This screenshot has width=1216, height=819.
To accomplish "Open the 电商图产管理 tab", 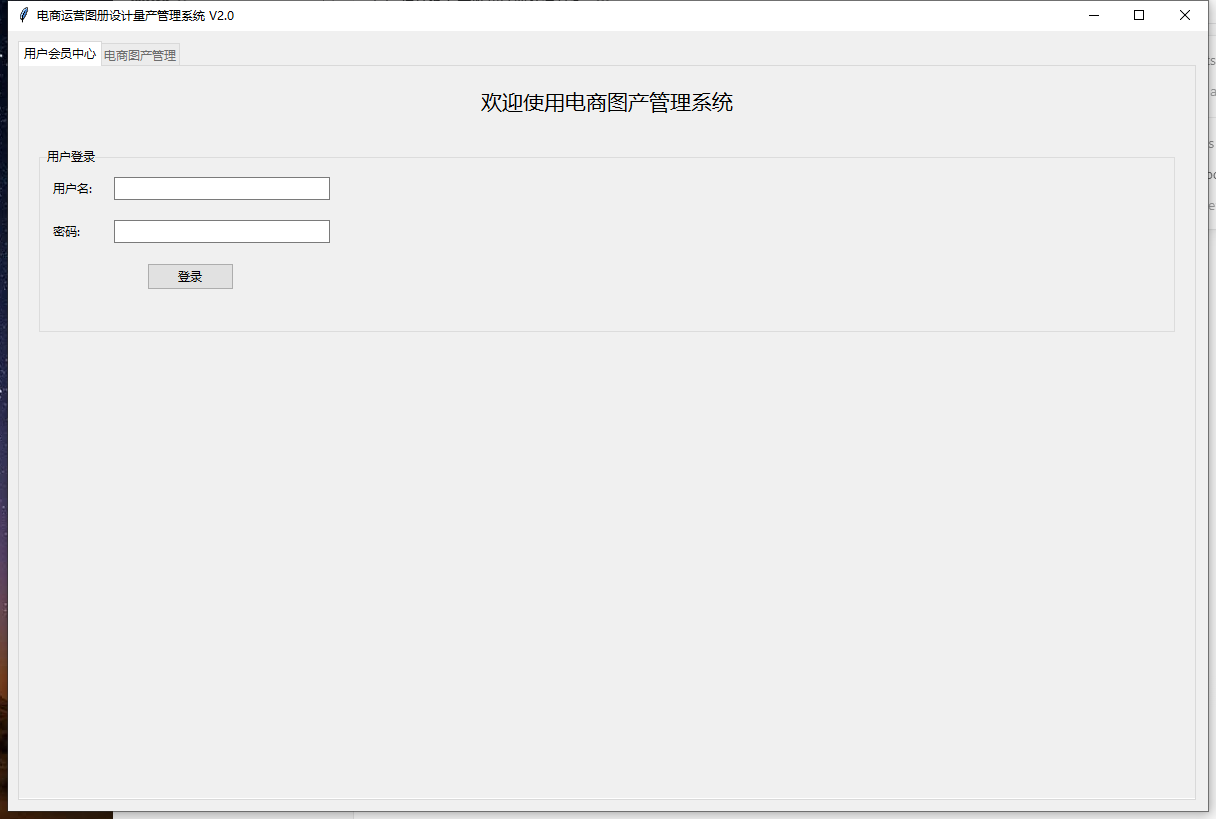I will pyautogui.click(x=140, y=56).
